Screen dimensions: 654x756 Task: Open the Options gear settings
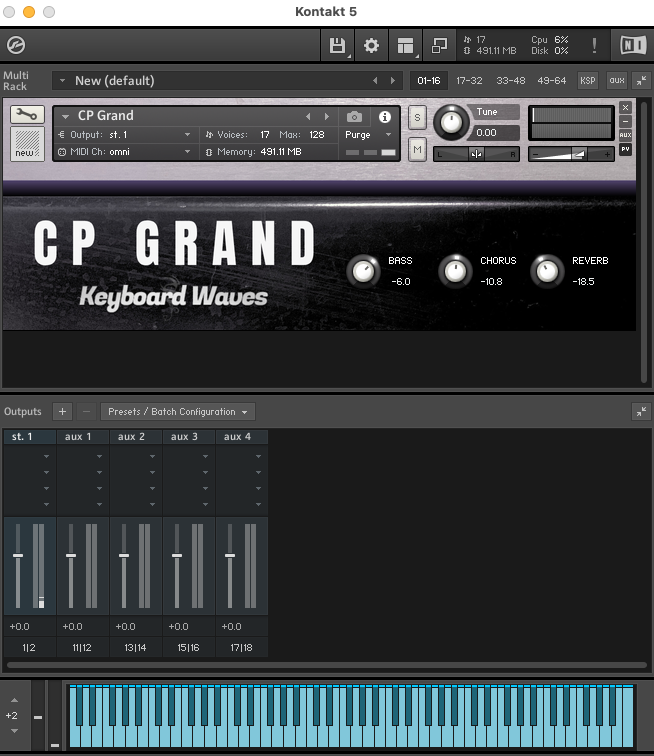click(x=371, y=45)
